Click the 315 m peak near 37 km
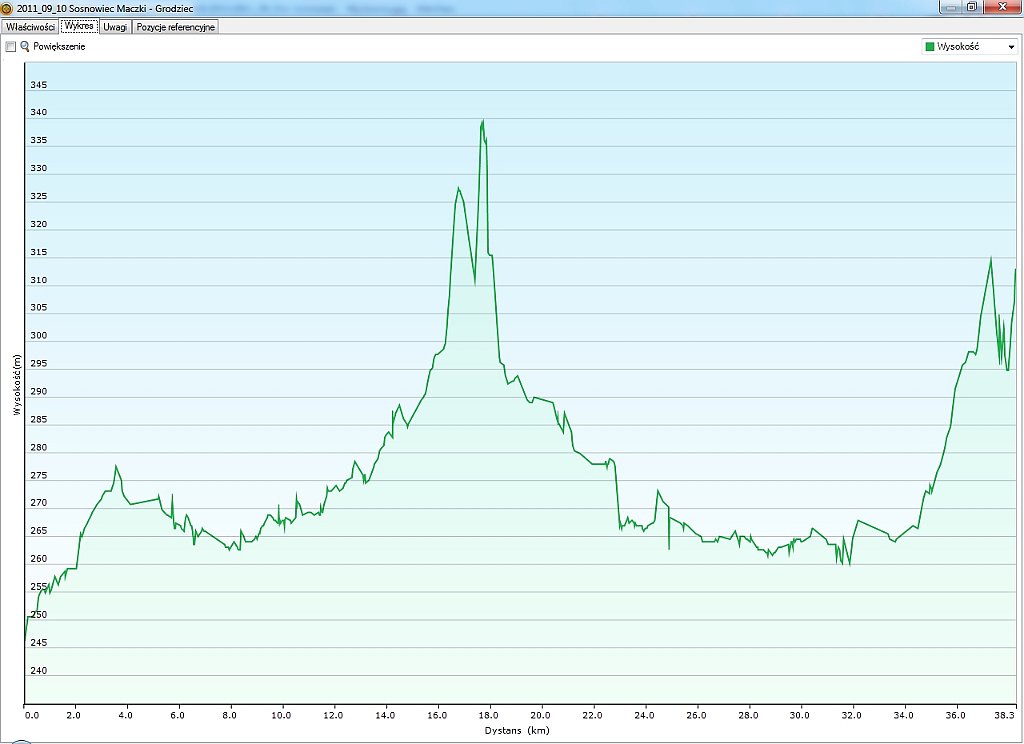 pos(991,258)
